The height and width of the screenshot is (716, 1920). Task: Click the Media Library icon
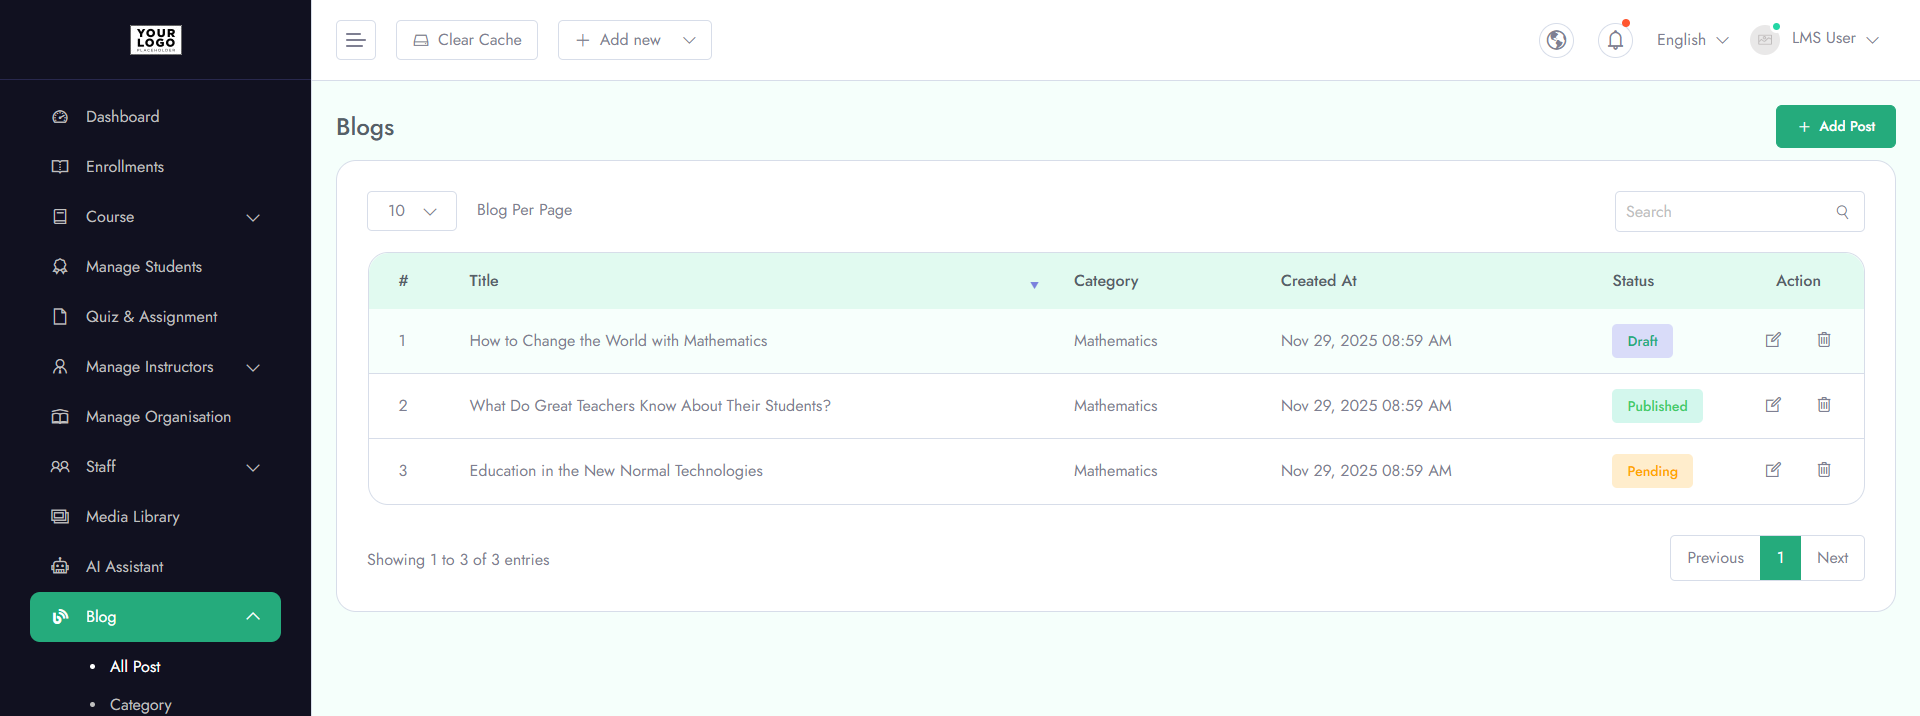[60, 517]
